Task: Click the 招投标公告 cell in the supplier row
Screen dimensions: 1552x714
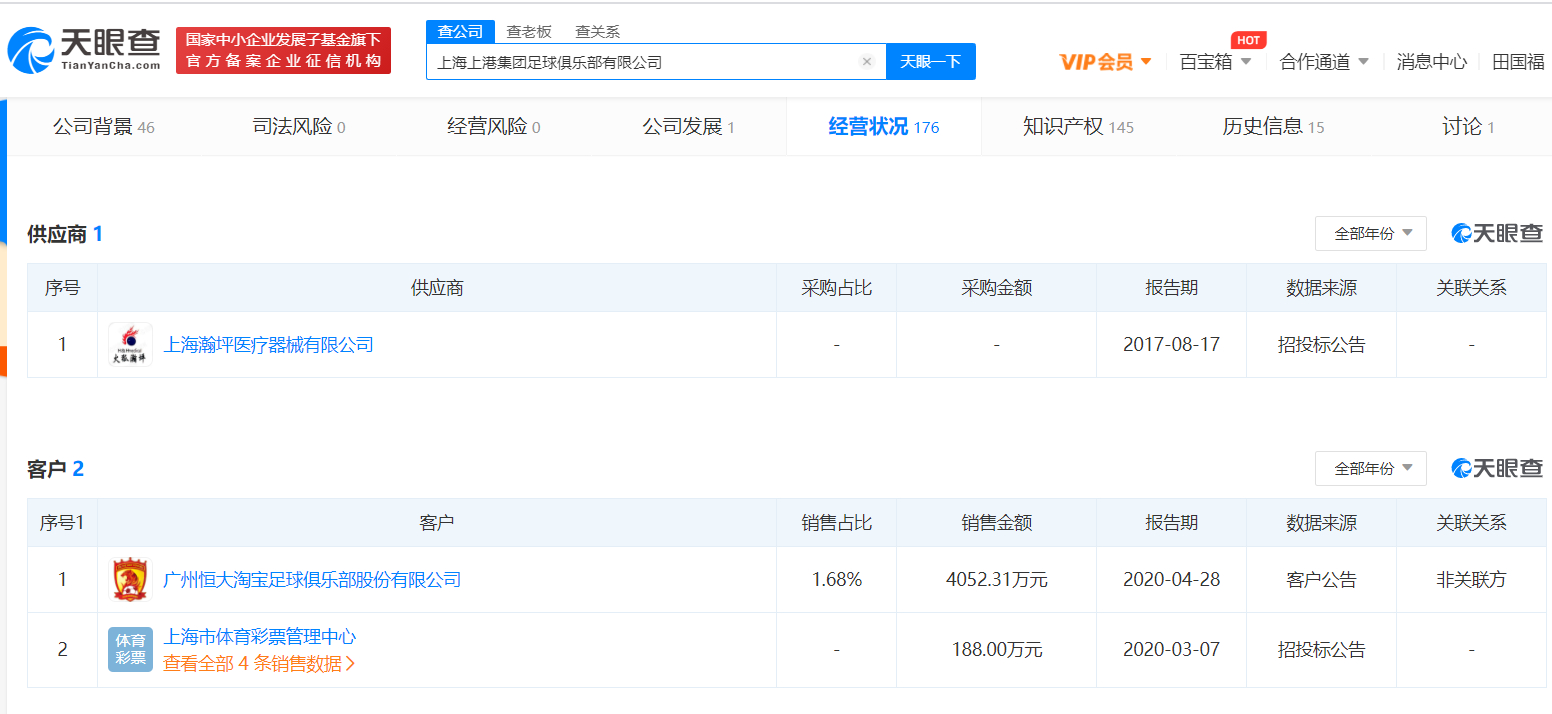Action: point(1322,345)
